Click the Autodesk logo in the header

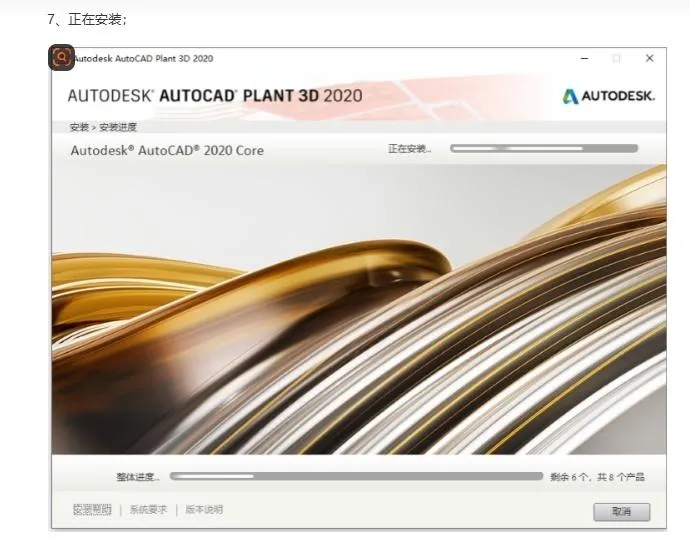[609, 96]
